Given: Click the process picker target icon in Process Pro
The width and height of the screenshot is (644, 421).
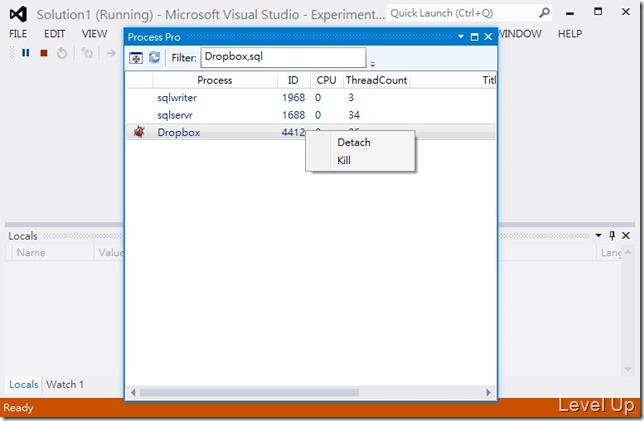Looking at the screenshot, I should coord(136,58).
